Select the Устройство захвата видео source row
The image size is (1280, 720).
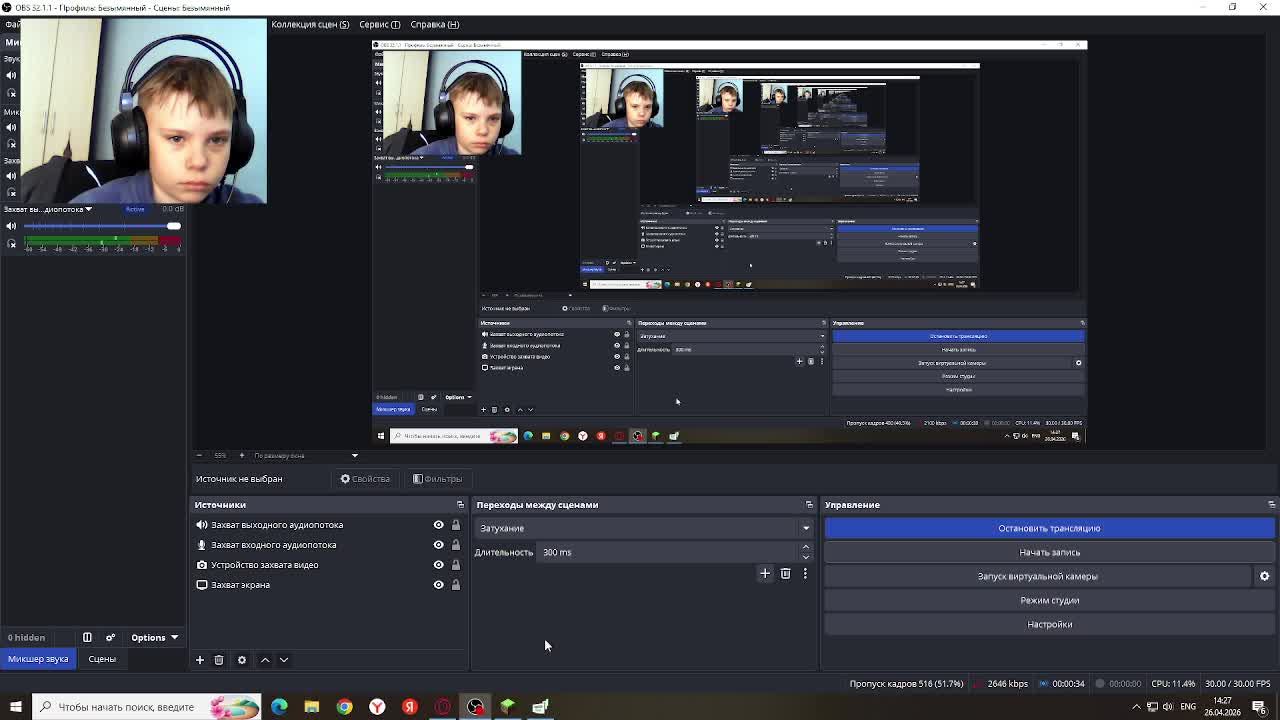[x=328, y=565]
